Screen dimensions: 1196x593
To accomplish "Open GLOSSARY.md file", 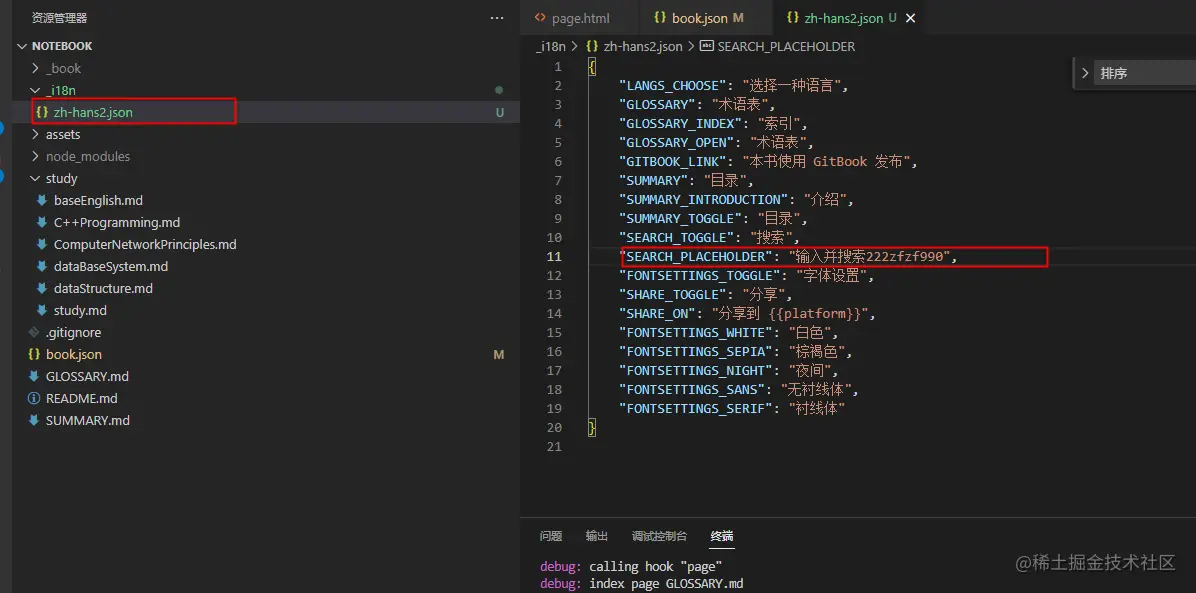I will click(x=87, y=377).
